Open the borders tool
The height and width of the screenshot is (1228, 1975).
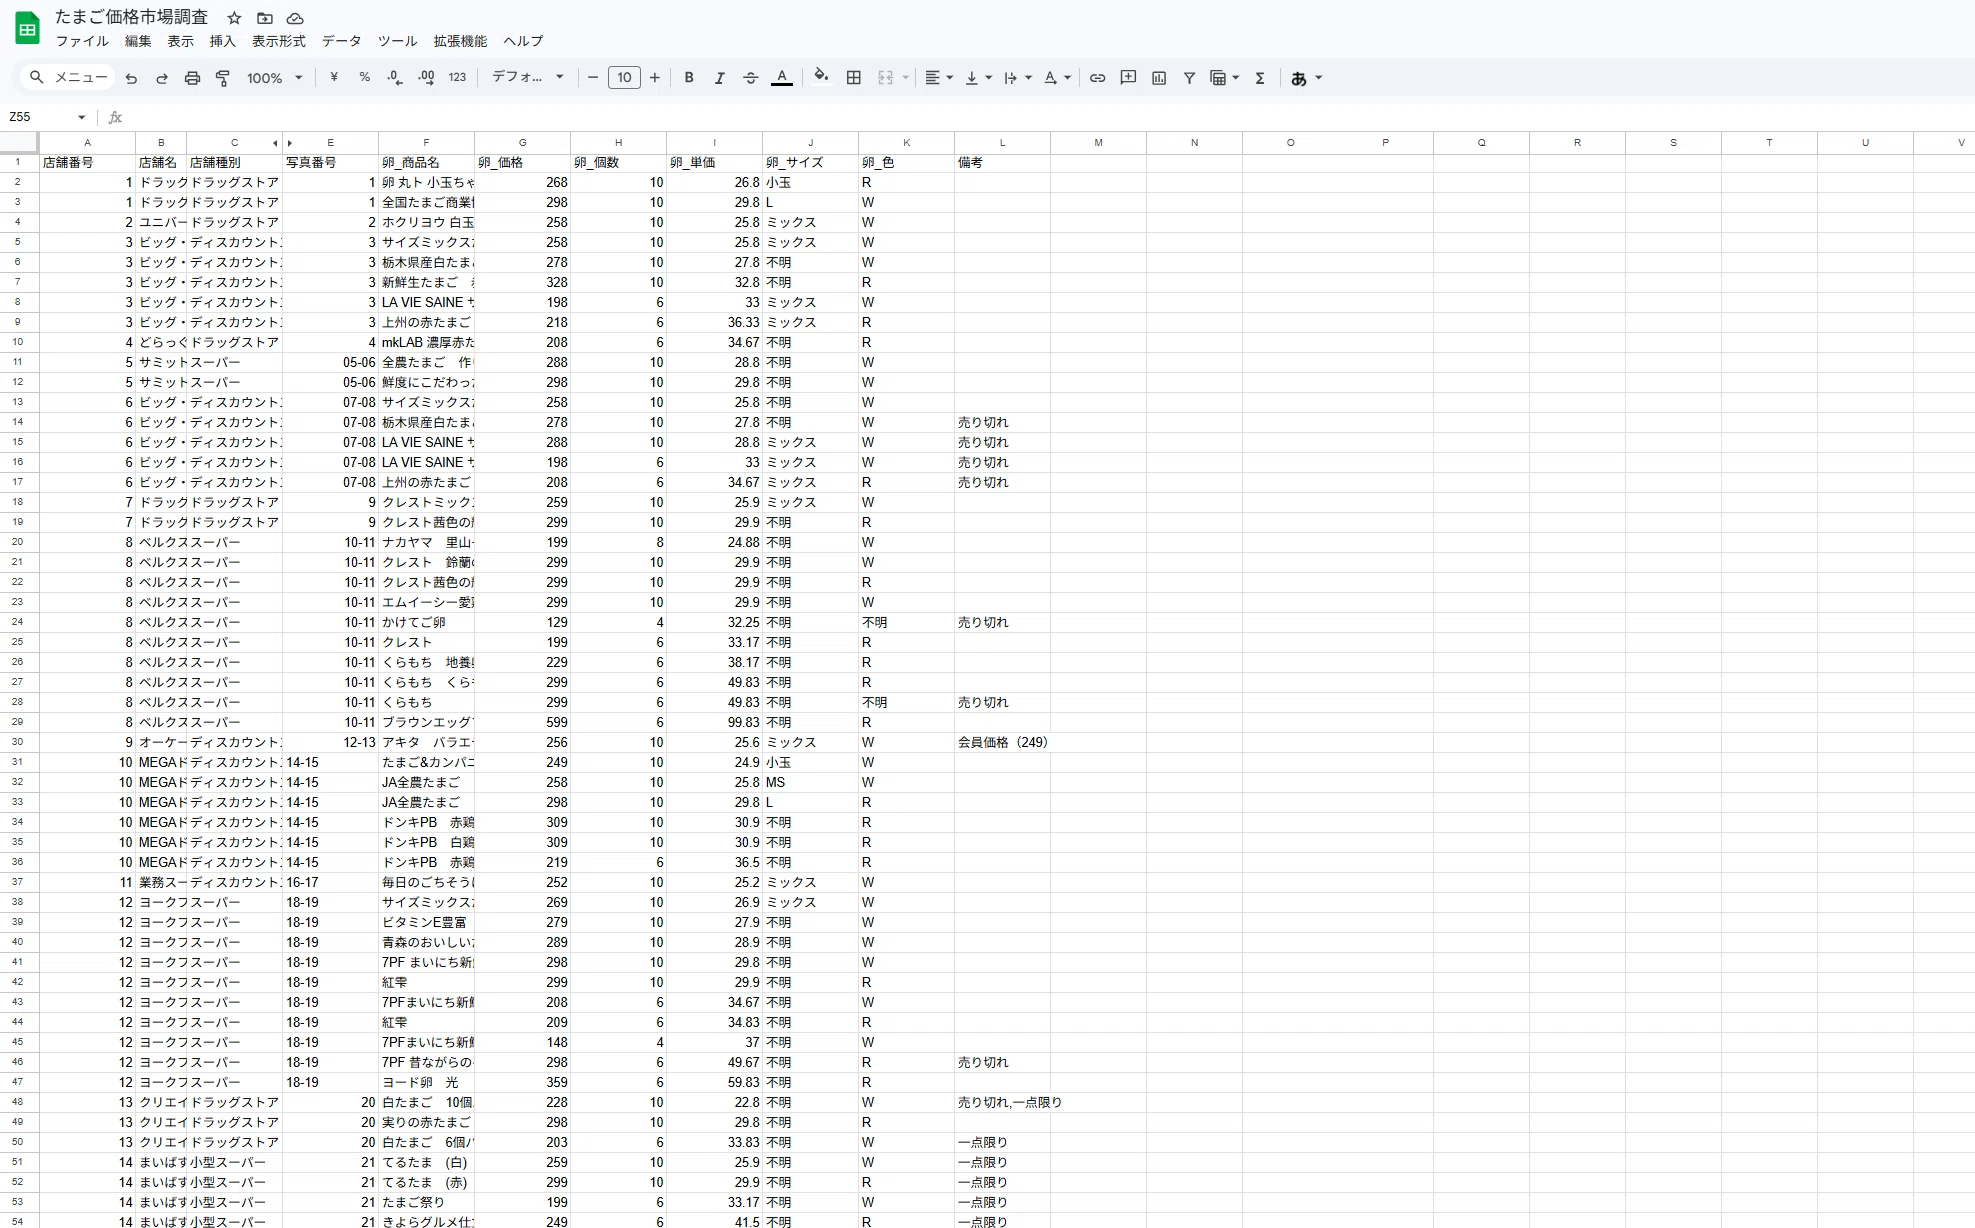[854, 78]
